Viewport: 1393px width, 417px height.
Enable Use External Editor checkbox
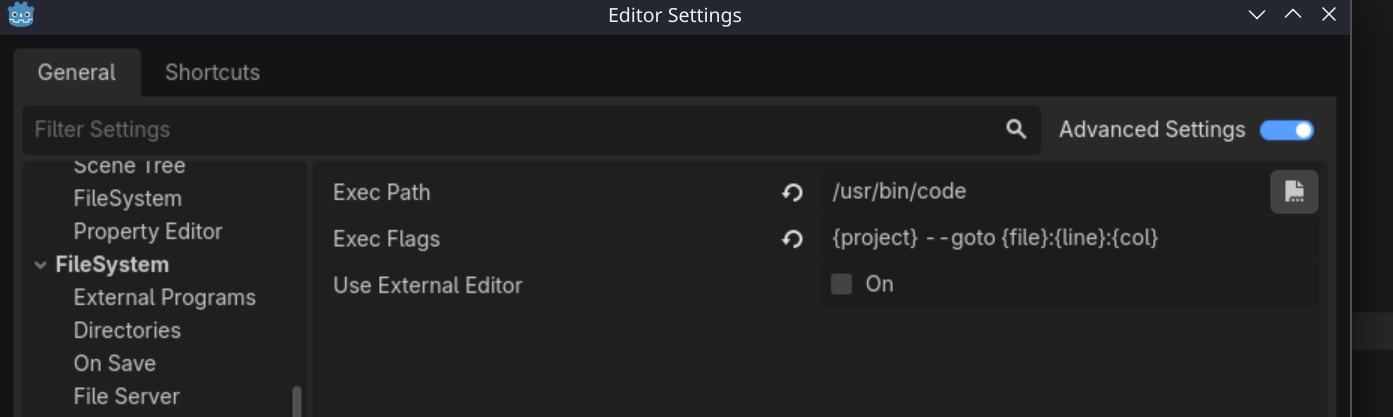842,284
